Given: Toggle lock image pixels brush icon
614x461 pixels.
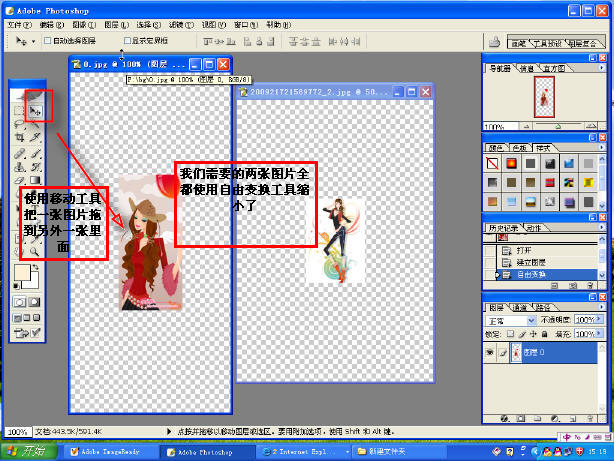Looking at the screenshot, I should tap(522, 334).
